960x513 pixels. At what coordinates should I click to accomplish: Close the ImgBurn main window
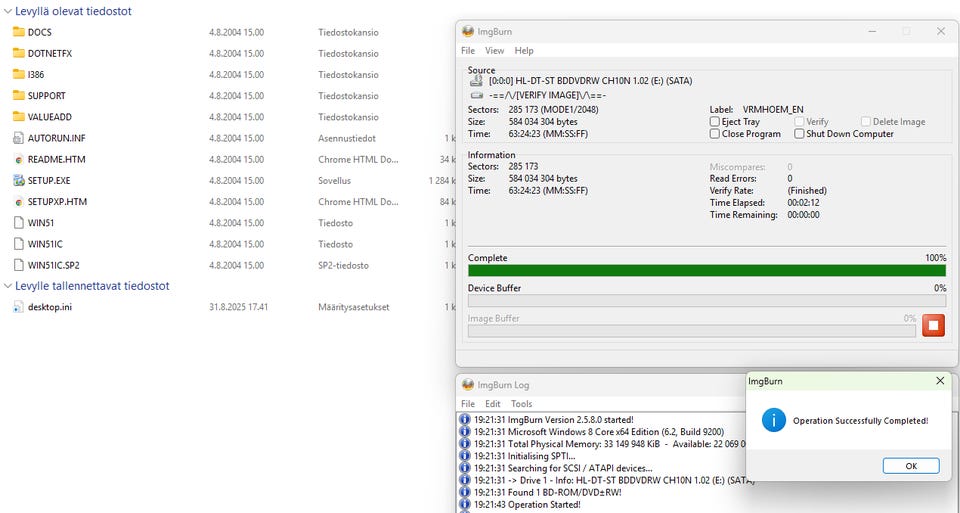[940, 31]
